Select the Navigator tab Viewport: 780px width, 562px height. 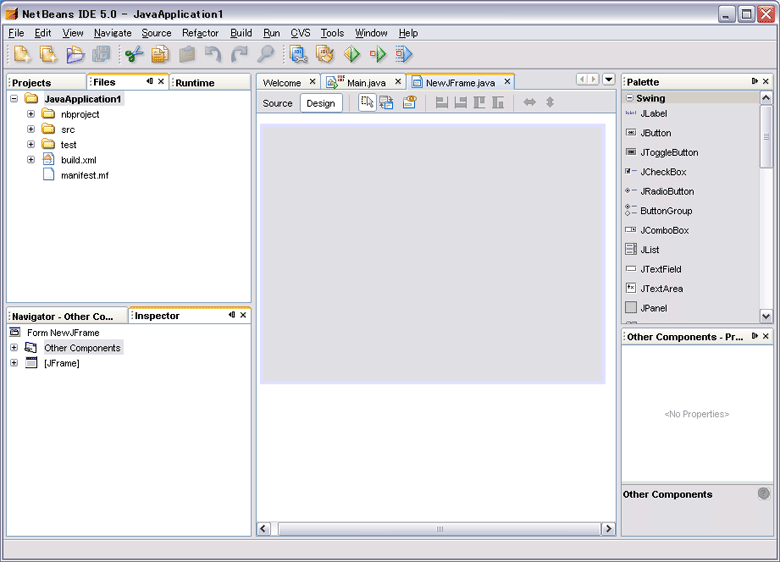pyautogui.click(x=67, y=316)
